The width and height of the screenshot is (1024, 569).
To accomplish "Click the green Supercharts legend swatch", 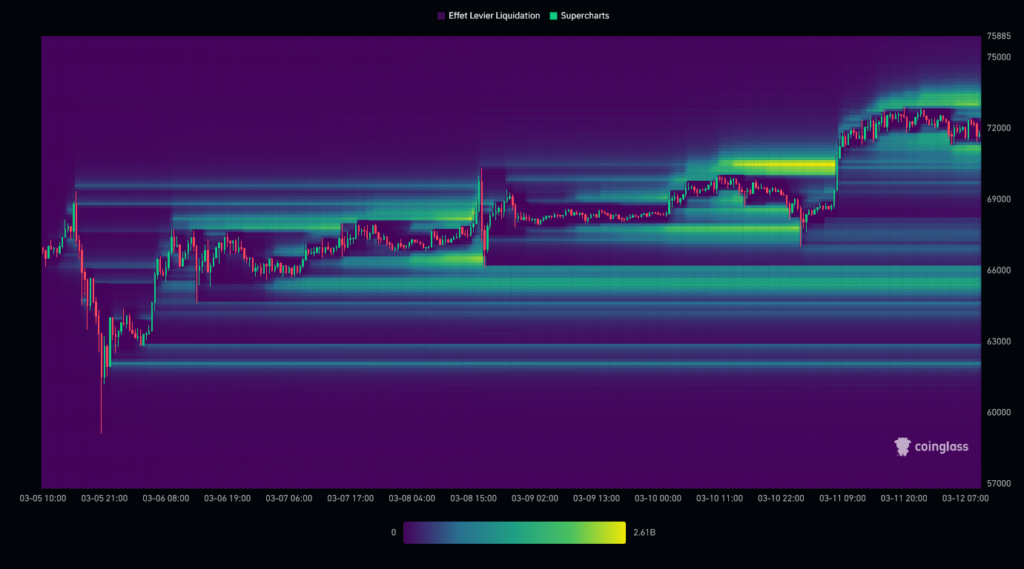I will (553, 16).
